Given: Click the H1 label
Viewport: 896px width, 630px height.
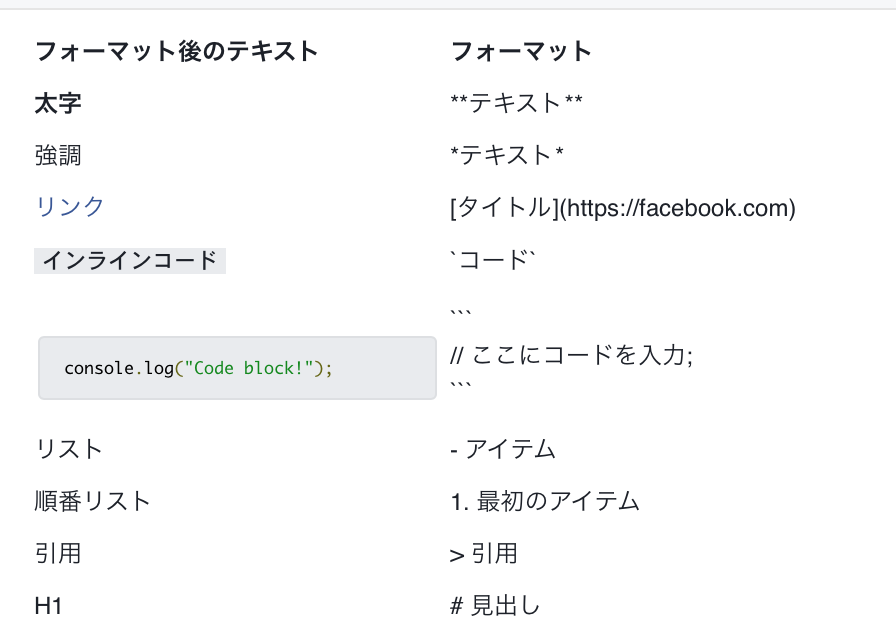Looking at the screenshot, I should pyautogui.click(x=49, y=605).
